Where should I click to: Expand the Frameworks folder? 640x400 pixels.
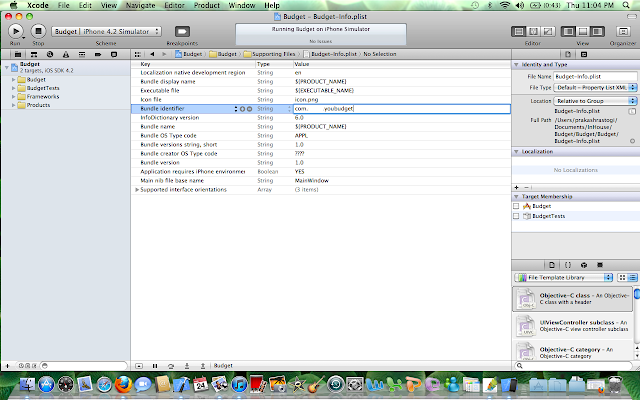(13, 97)
